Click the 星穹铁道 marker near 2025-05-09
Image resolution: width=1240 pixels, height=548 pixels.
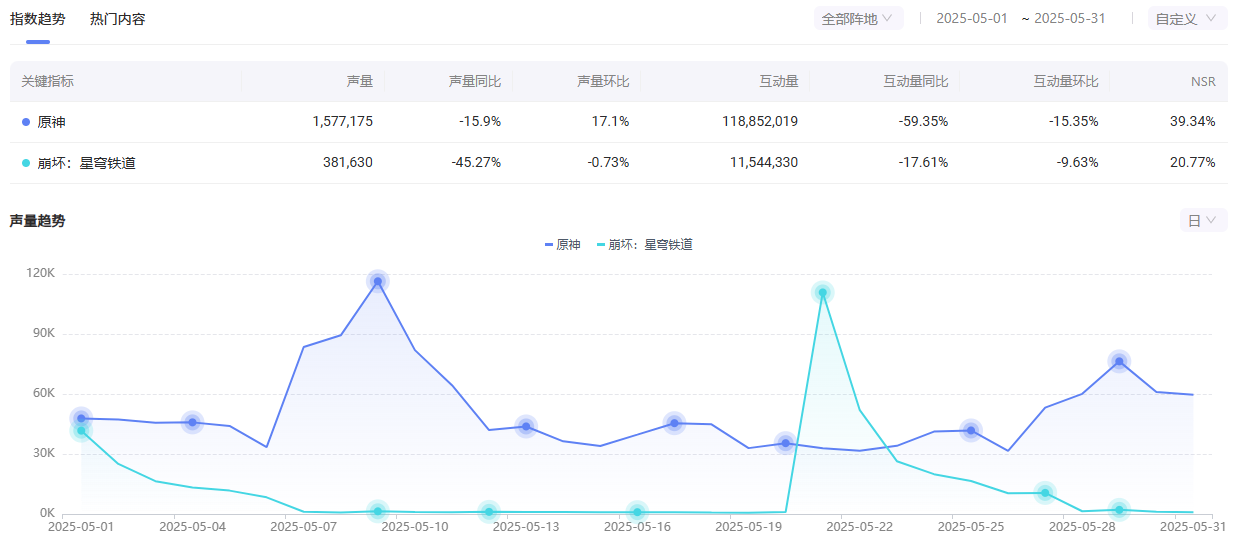pos(377,511)
